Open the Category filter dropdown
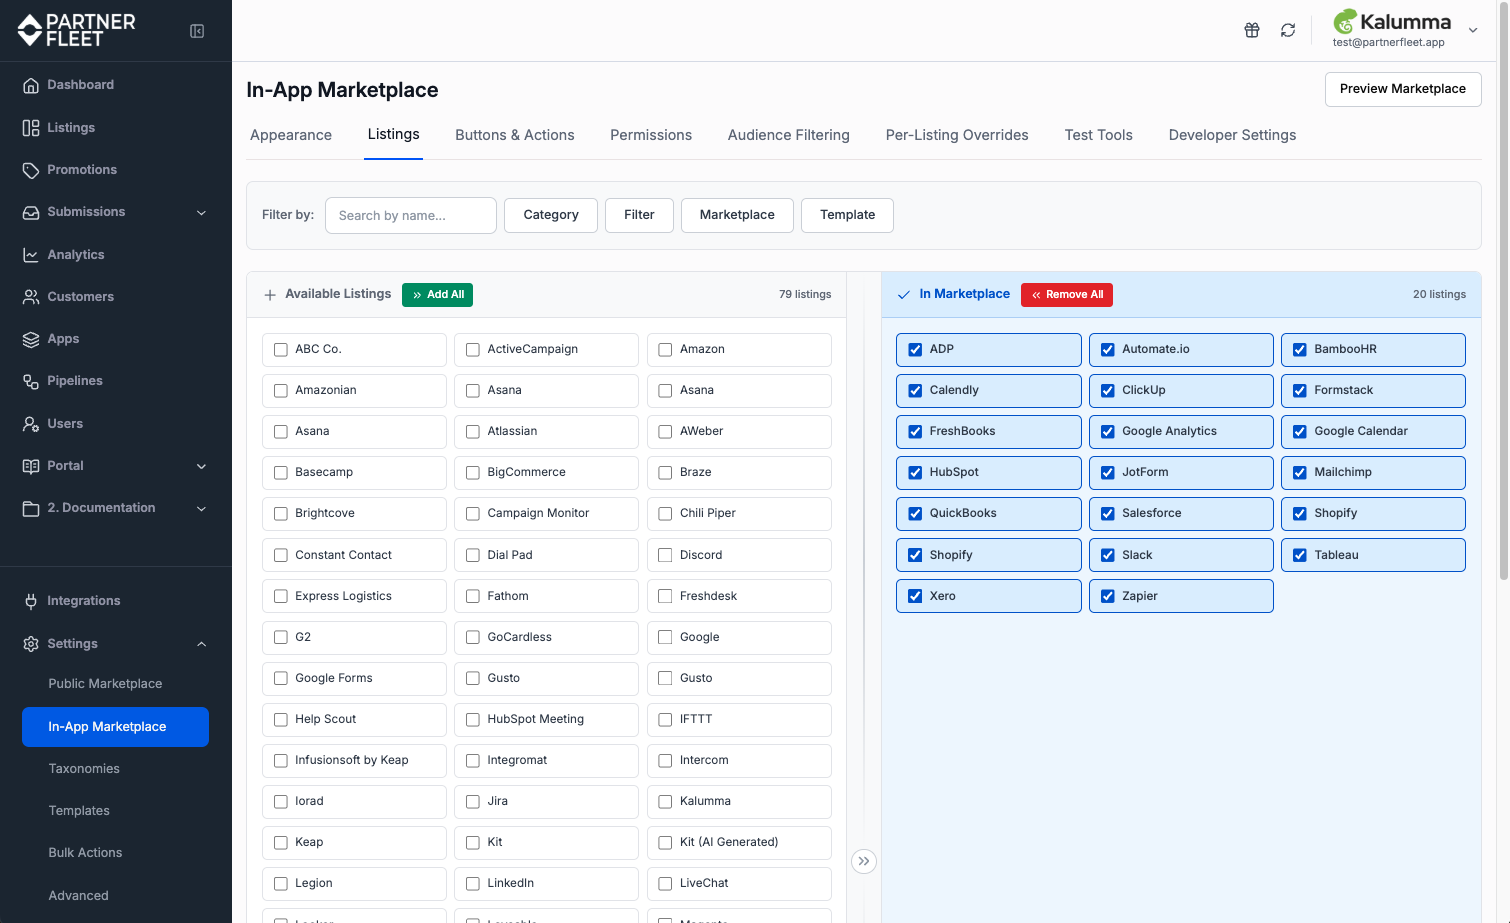The height and width of the screenshot is (923, 1510). point(551,215)
